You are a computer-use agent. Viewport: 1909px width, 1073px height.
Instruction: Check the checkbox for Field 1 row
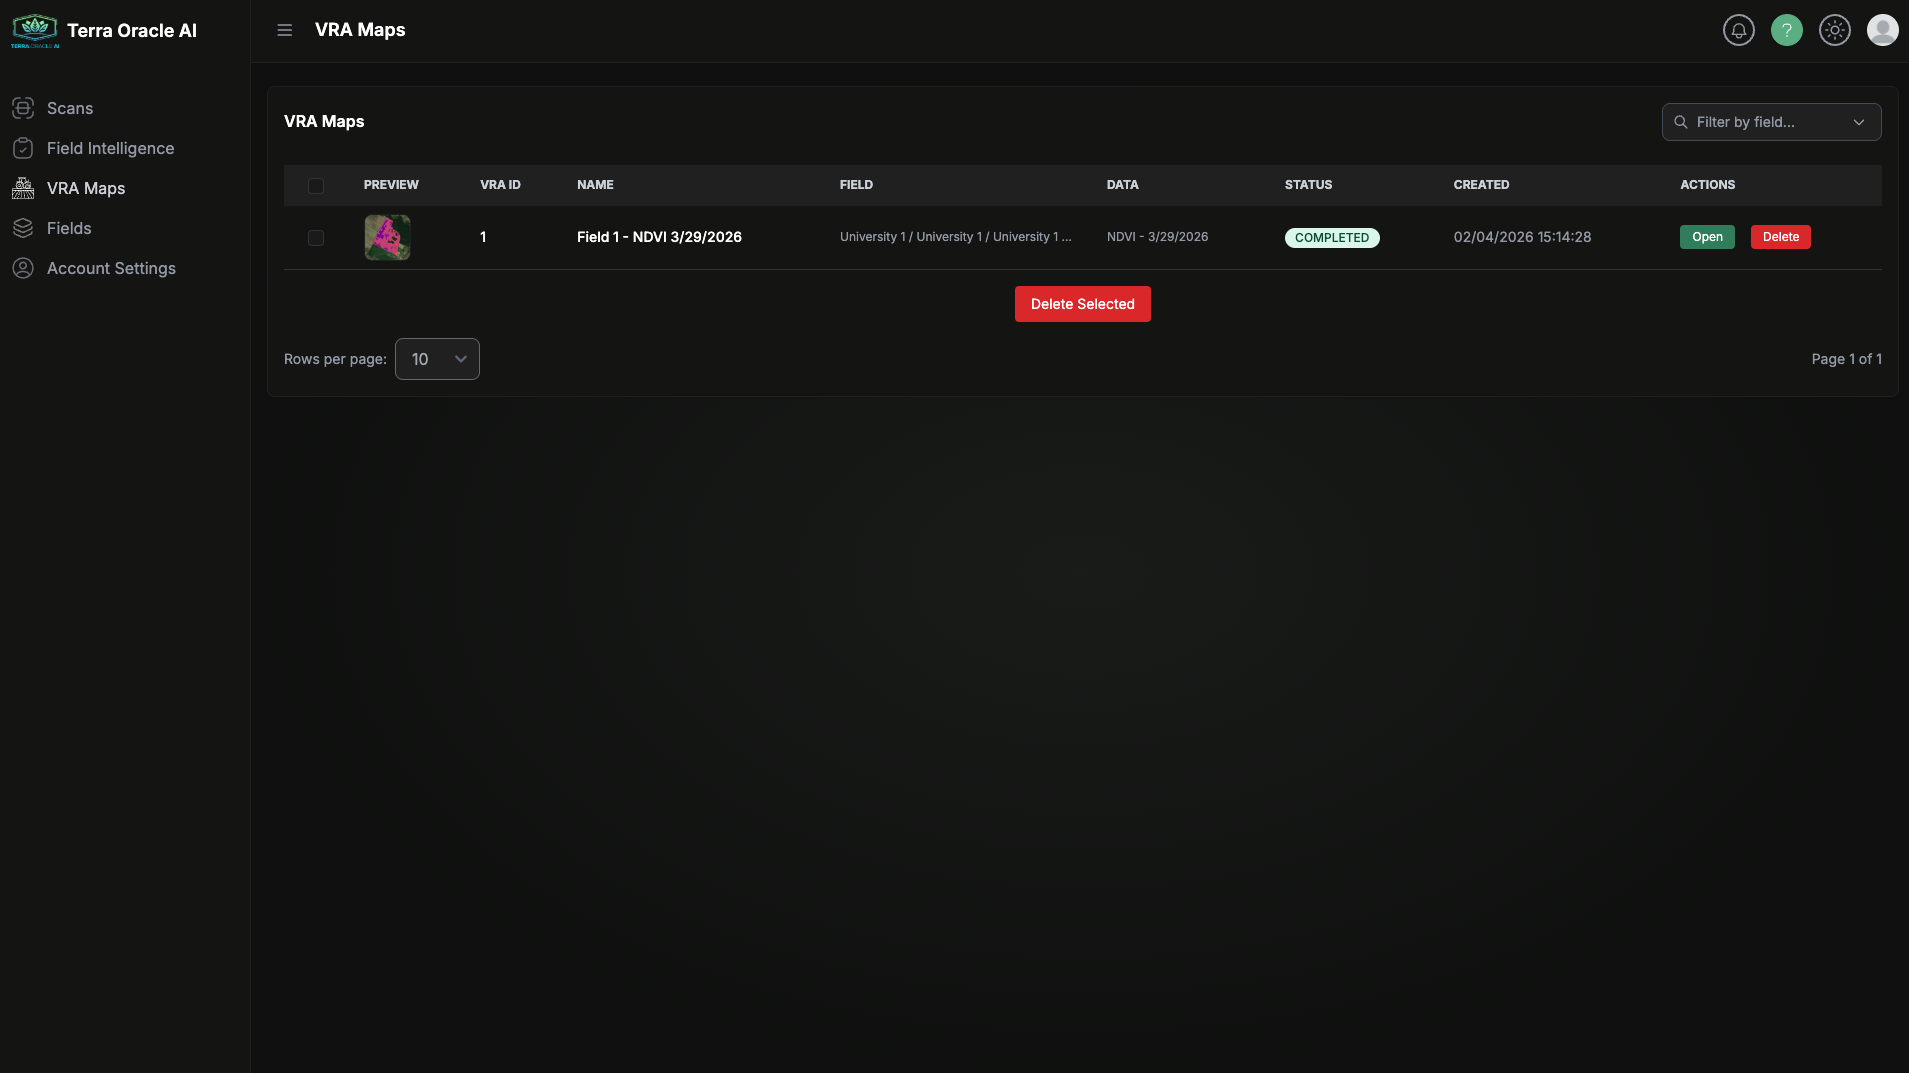(316, 238)
